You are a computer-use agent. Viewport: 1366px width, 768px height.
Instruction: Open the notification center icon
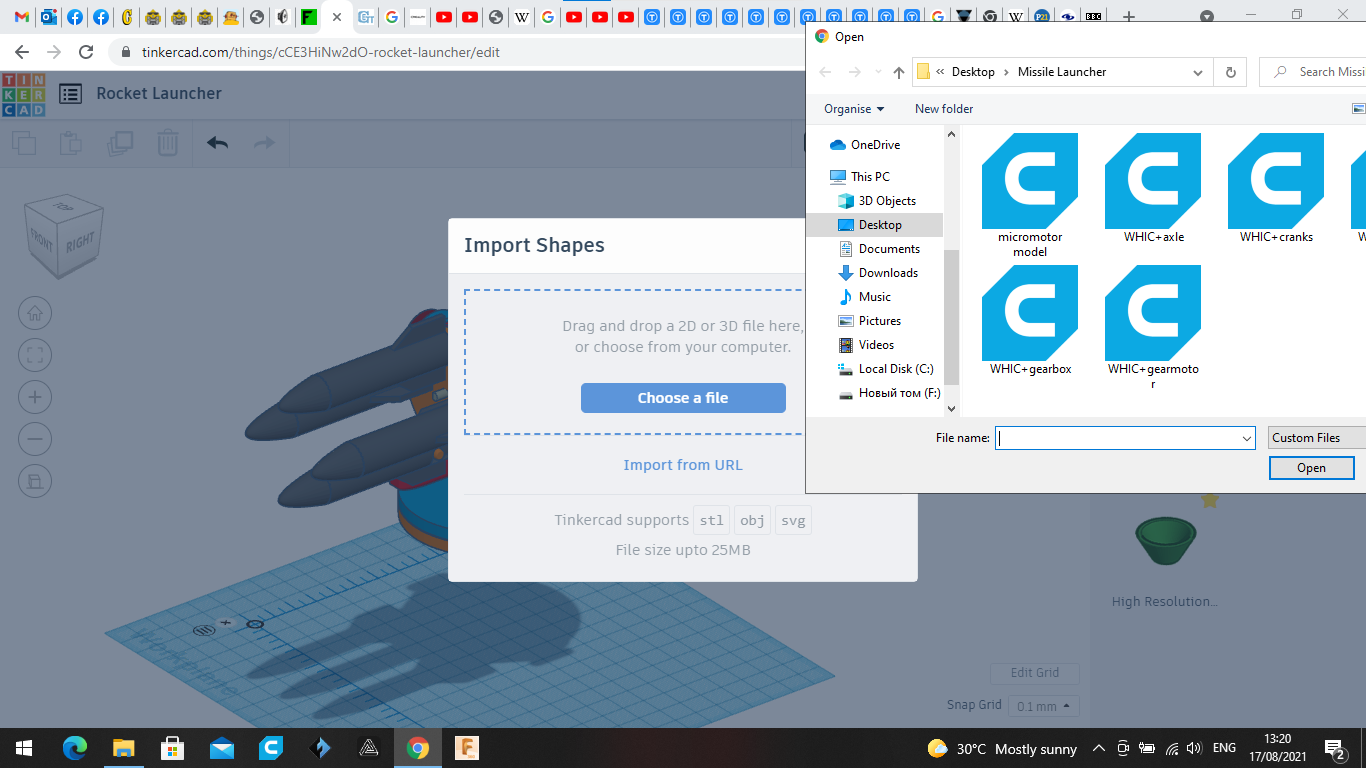pos(1334,748)
